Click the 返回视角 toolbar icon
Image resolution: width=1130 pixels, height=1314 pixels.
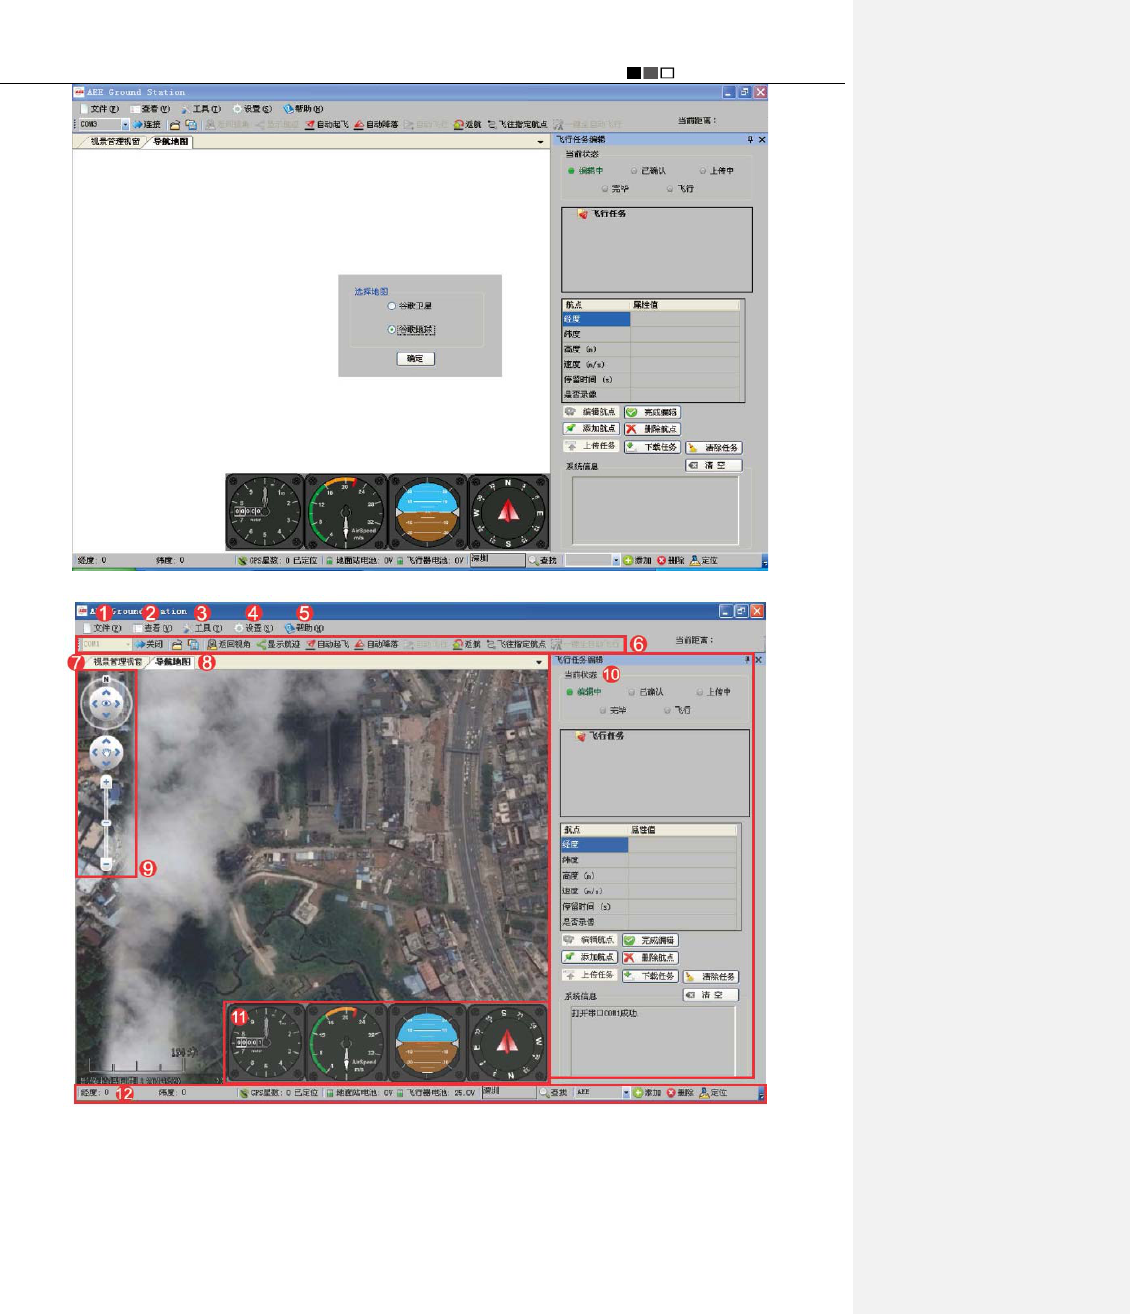pos(229,645)
